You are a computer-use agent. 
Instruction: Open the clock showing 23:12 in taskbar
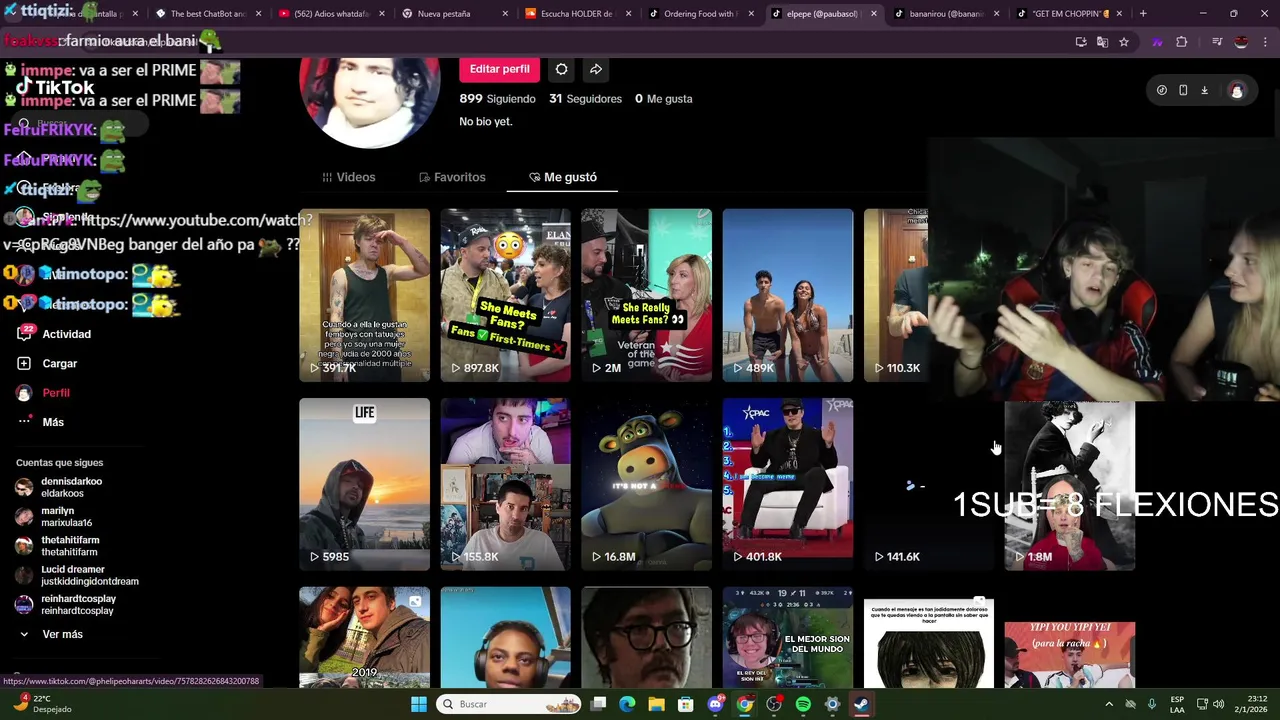[x=1256, y=704]
